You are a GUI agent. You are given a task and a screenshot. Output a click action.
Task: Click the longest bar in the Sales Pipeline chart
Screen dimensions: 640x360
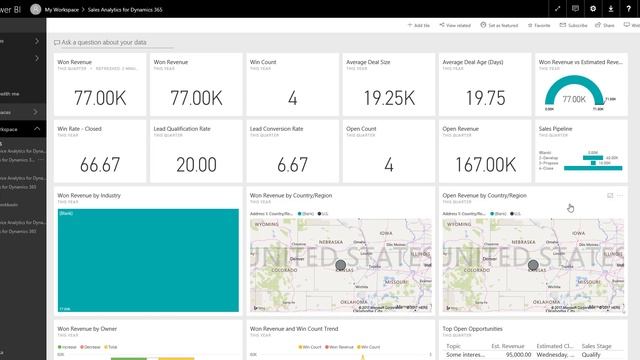coord(593,168)
